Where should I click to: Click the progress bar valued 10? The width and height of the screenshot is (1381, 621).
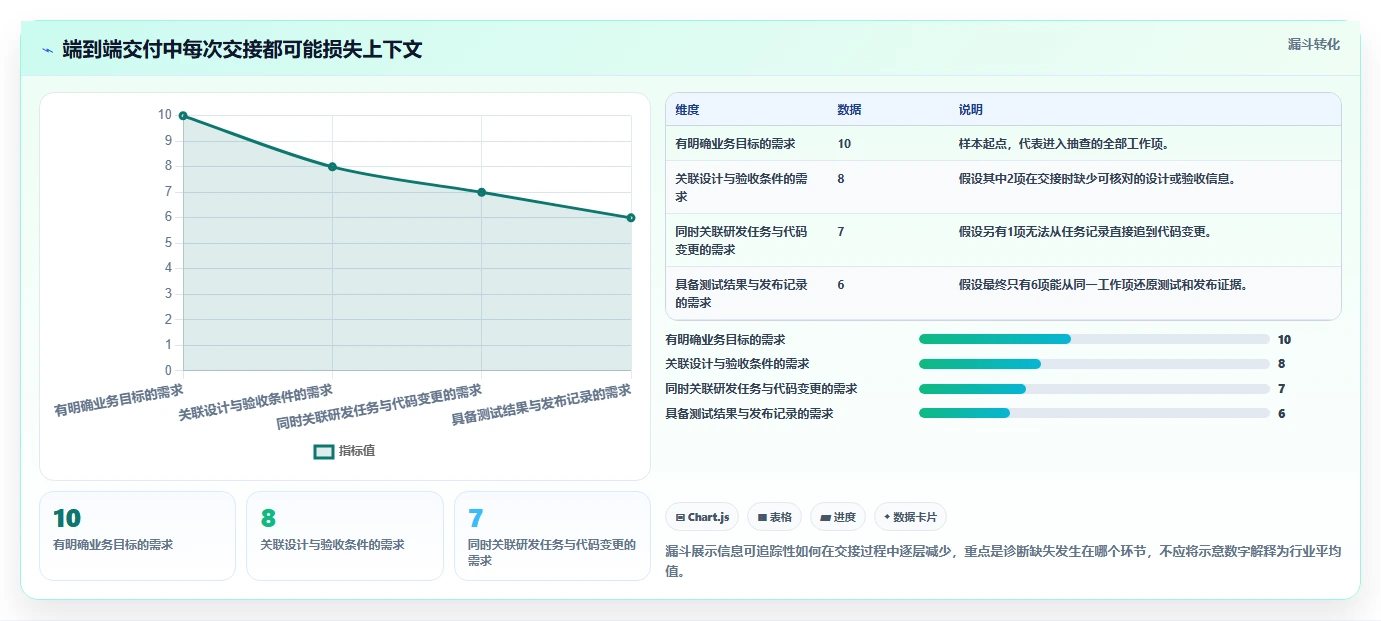[1094, 339]
